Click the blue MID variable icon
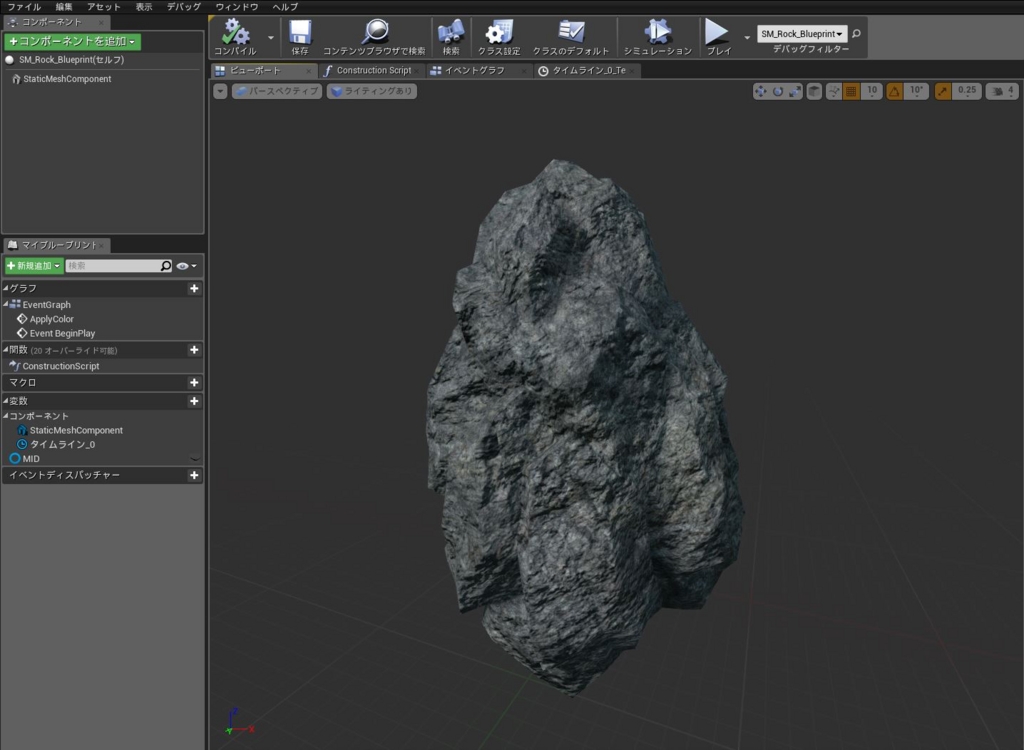 pos(15,458)
